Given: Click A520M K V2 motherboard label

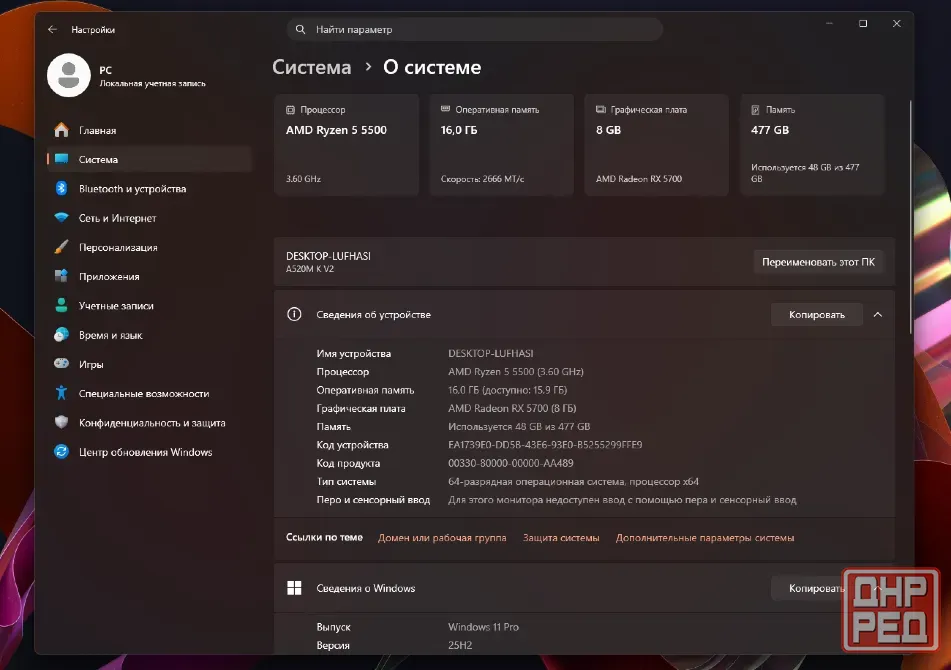Looking at the screenshot, I should click(309, 269).
